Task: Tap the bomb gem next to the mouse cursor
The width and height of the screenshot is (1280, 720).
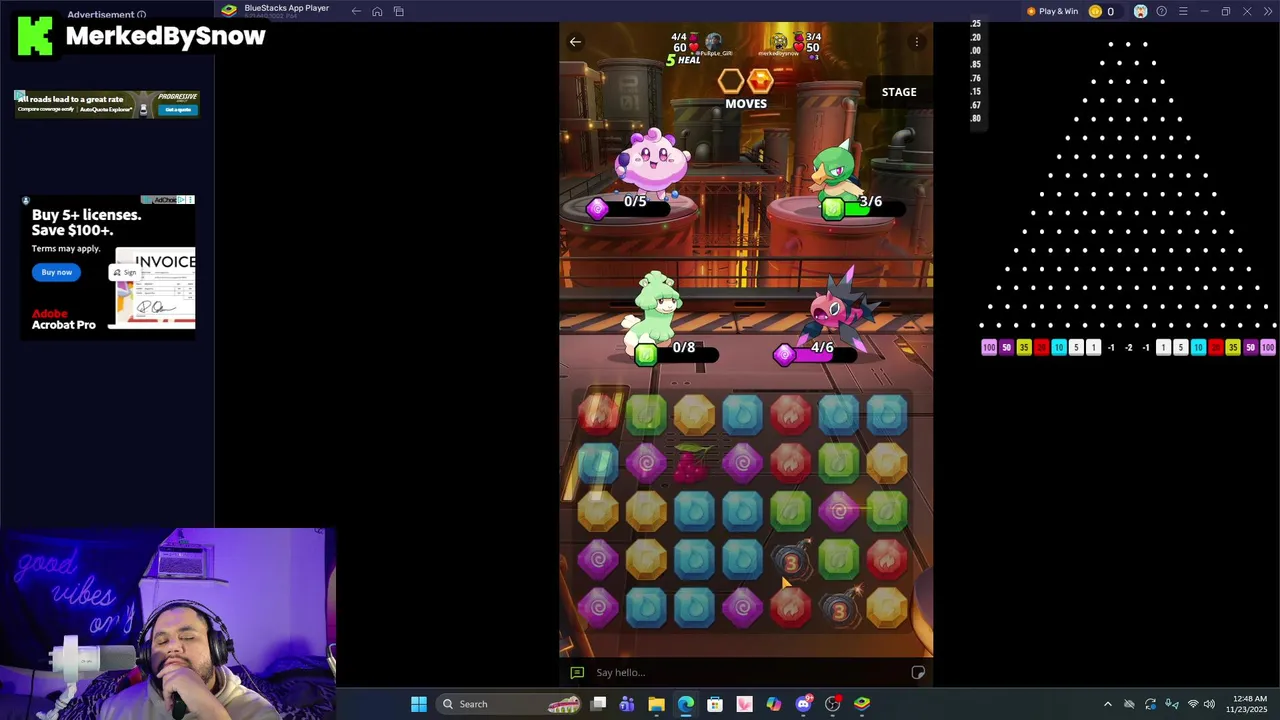Action: 790,561
